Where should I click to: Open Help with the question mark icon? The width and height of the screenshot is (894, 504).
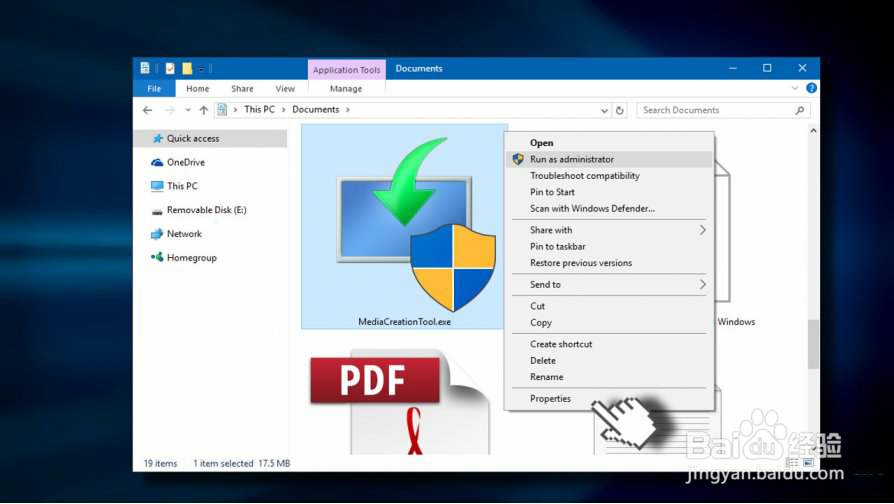[x=811, y=88]
